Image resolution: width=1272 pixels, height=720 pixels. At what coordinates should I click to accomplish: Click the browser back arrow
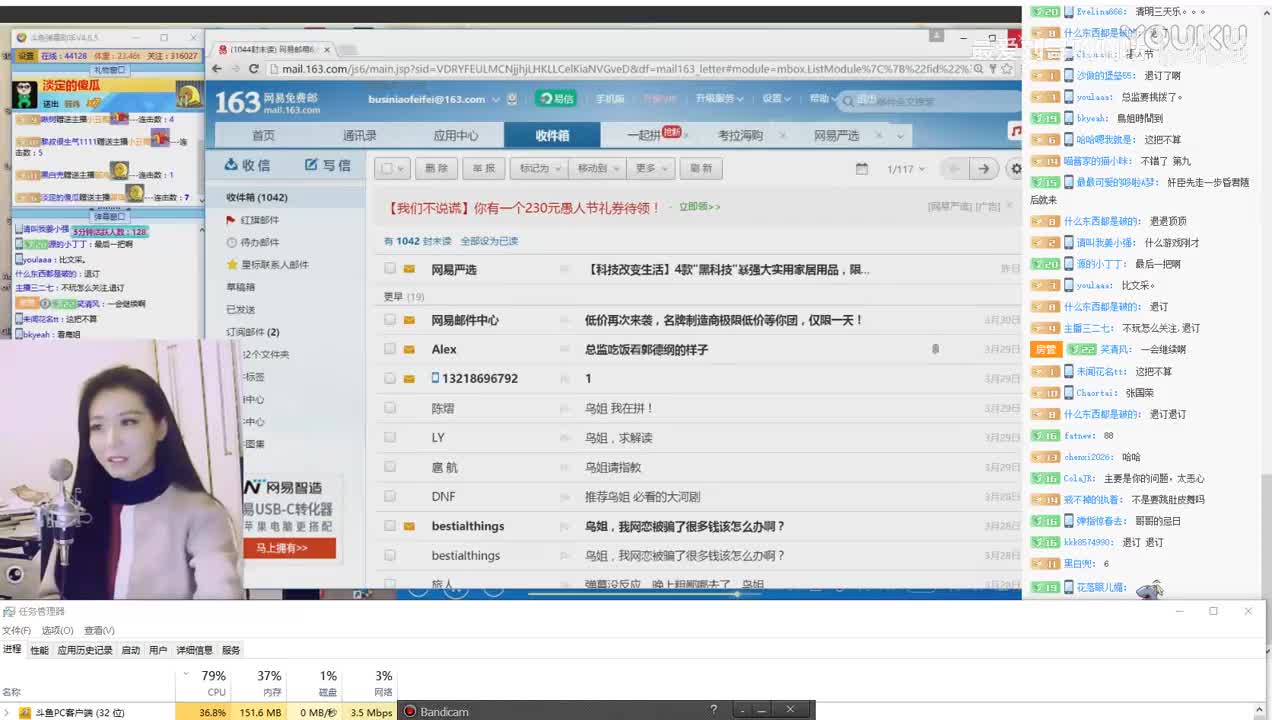(x=218, y=69)
